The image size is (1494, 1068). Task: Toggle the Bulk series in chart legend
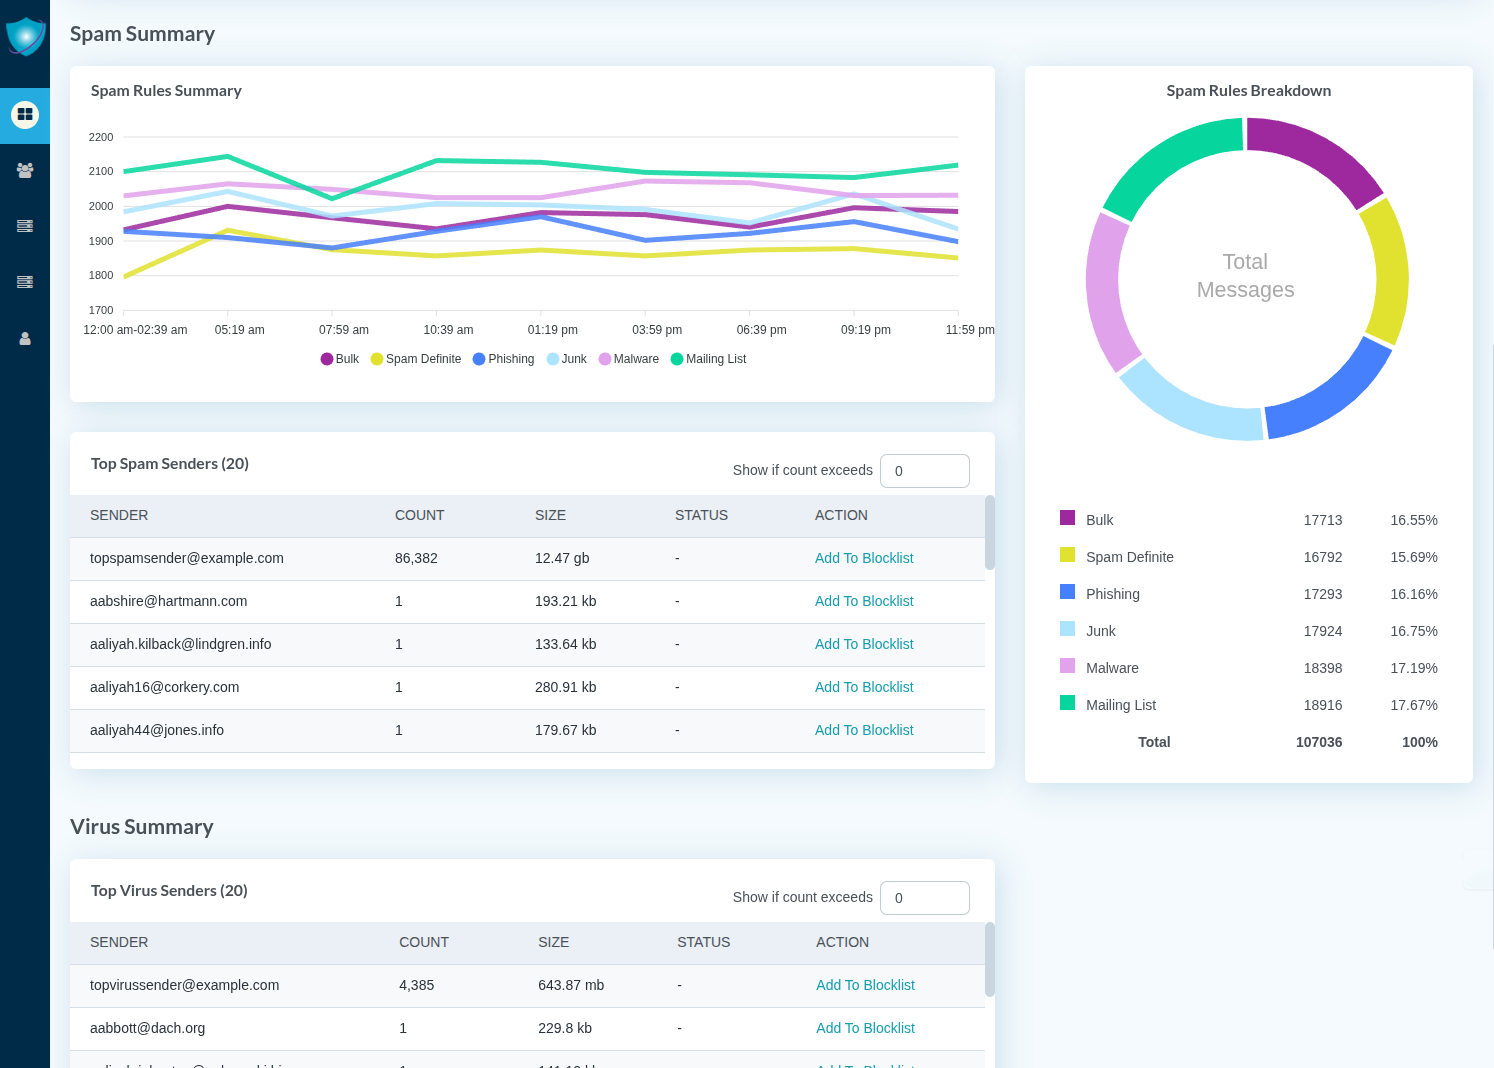click(x=339, y=359)
